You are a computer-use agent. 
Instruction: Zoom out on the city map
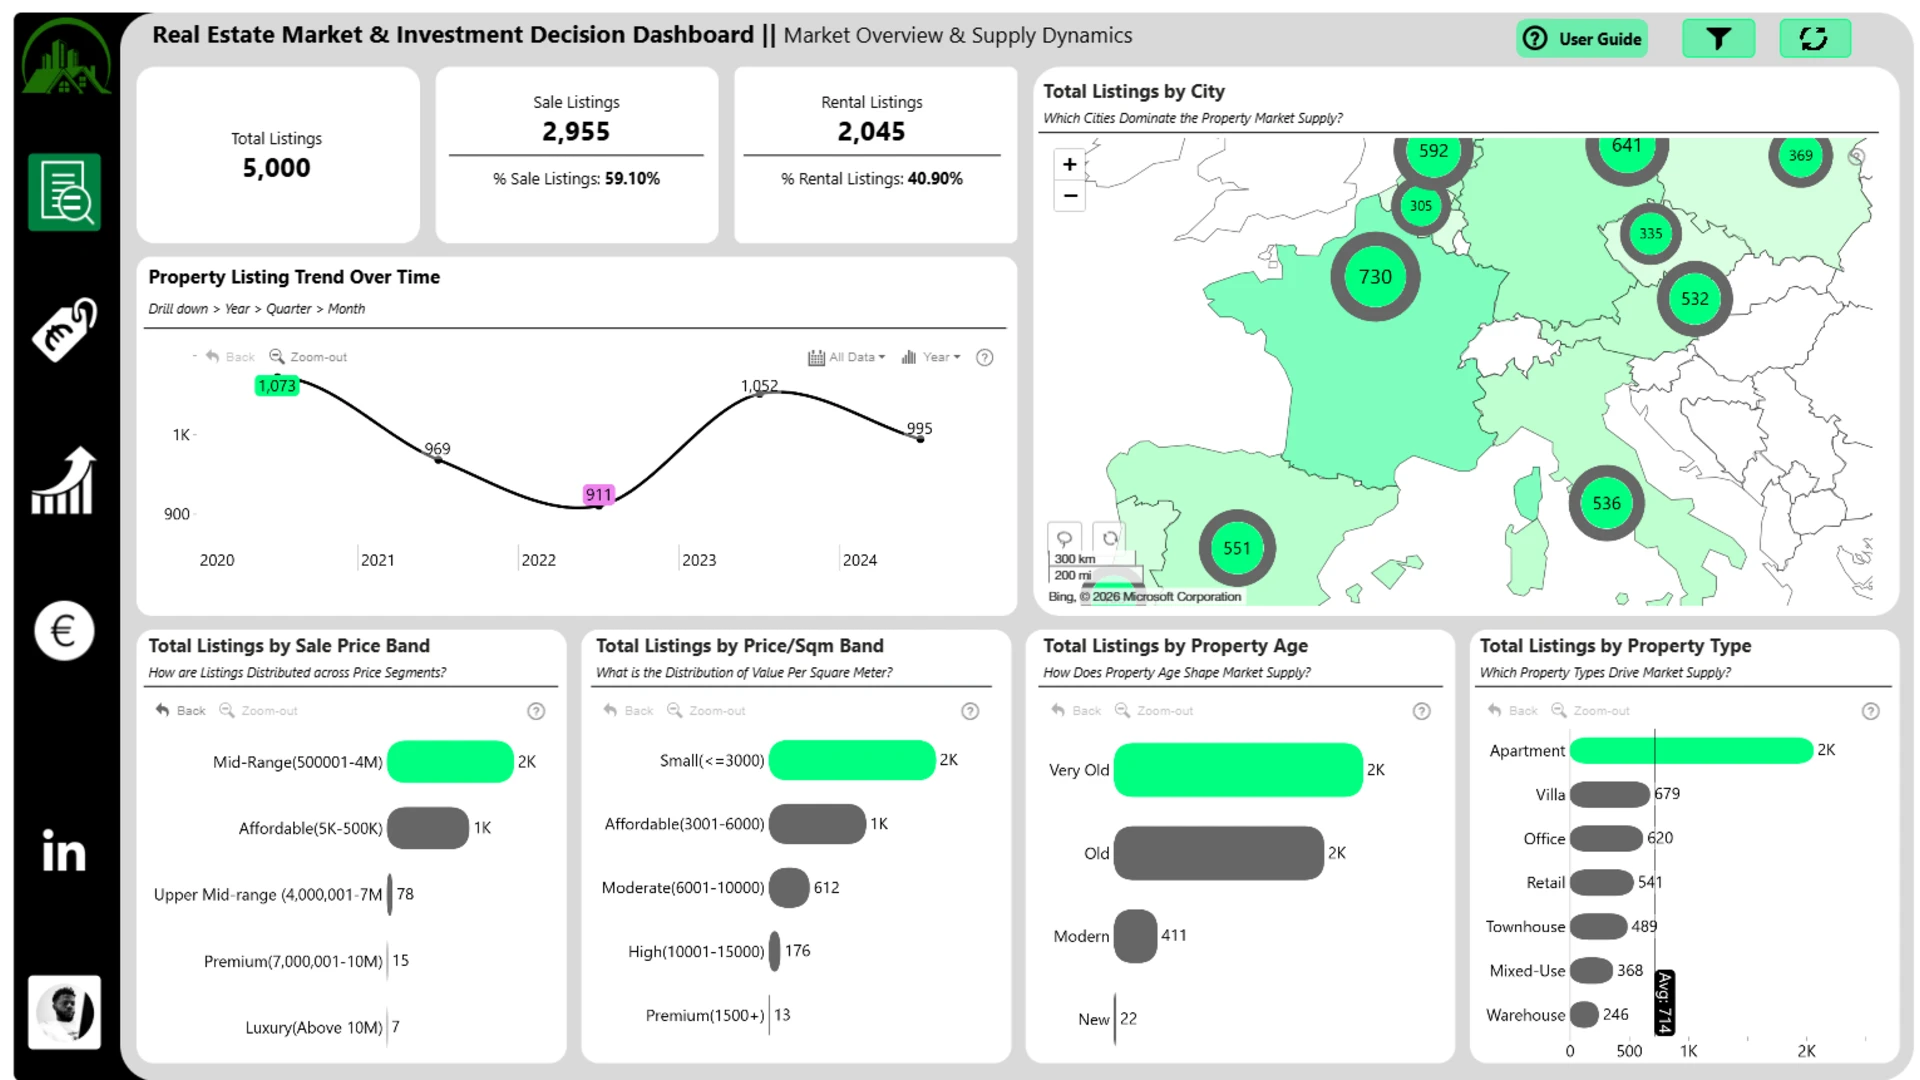1069,196
